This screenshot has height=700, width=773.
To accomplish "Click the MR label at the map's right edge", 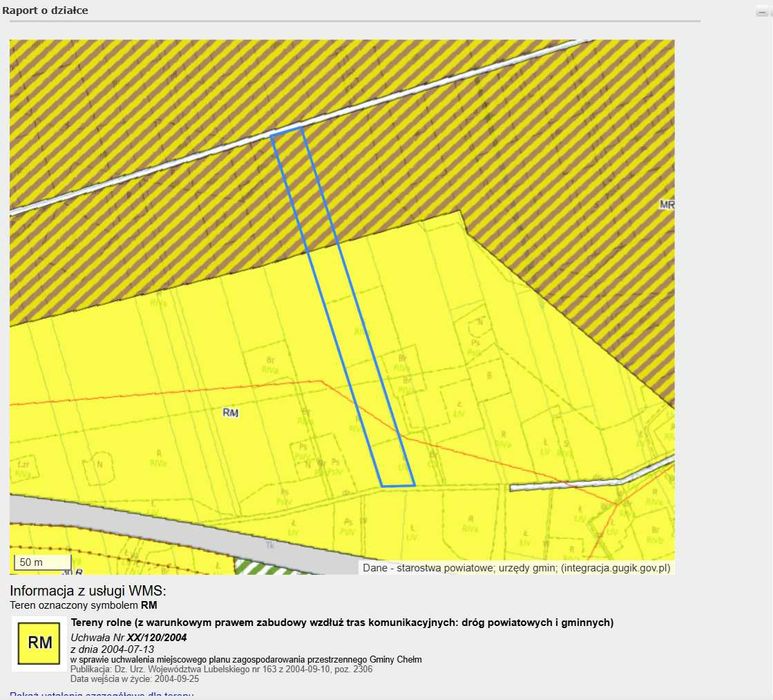I will click(x=667, y=204).
